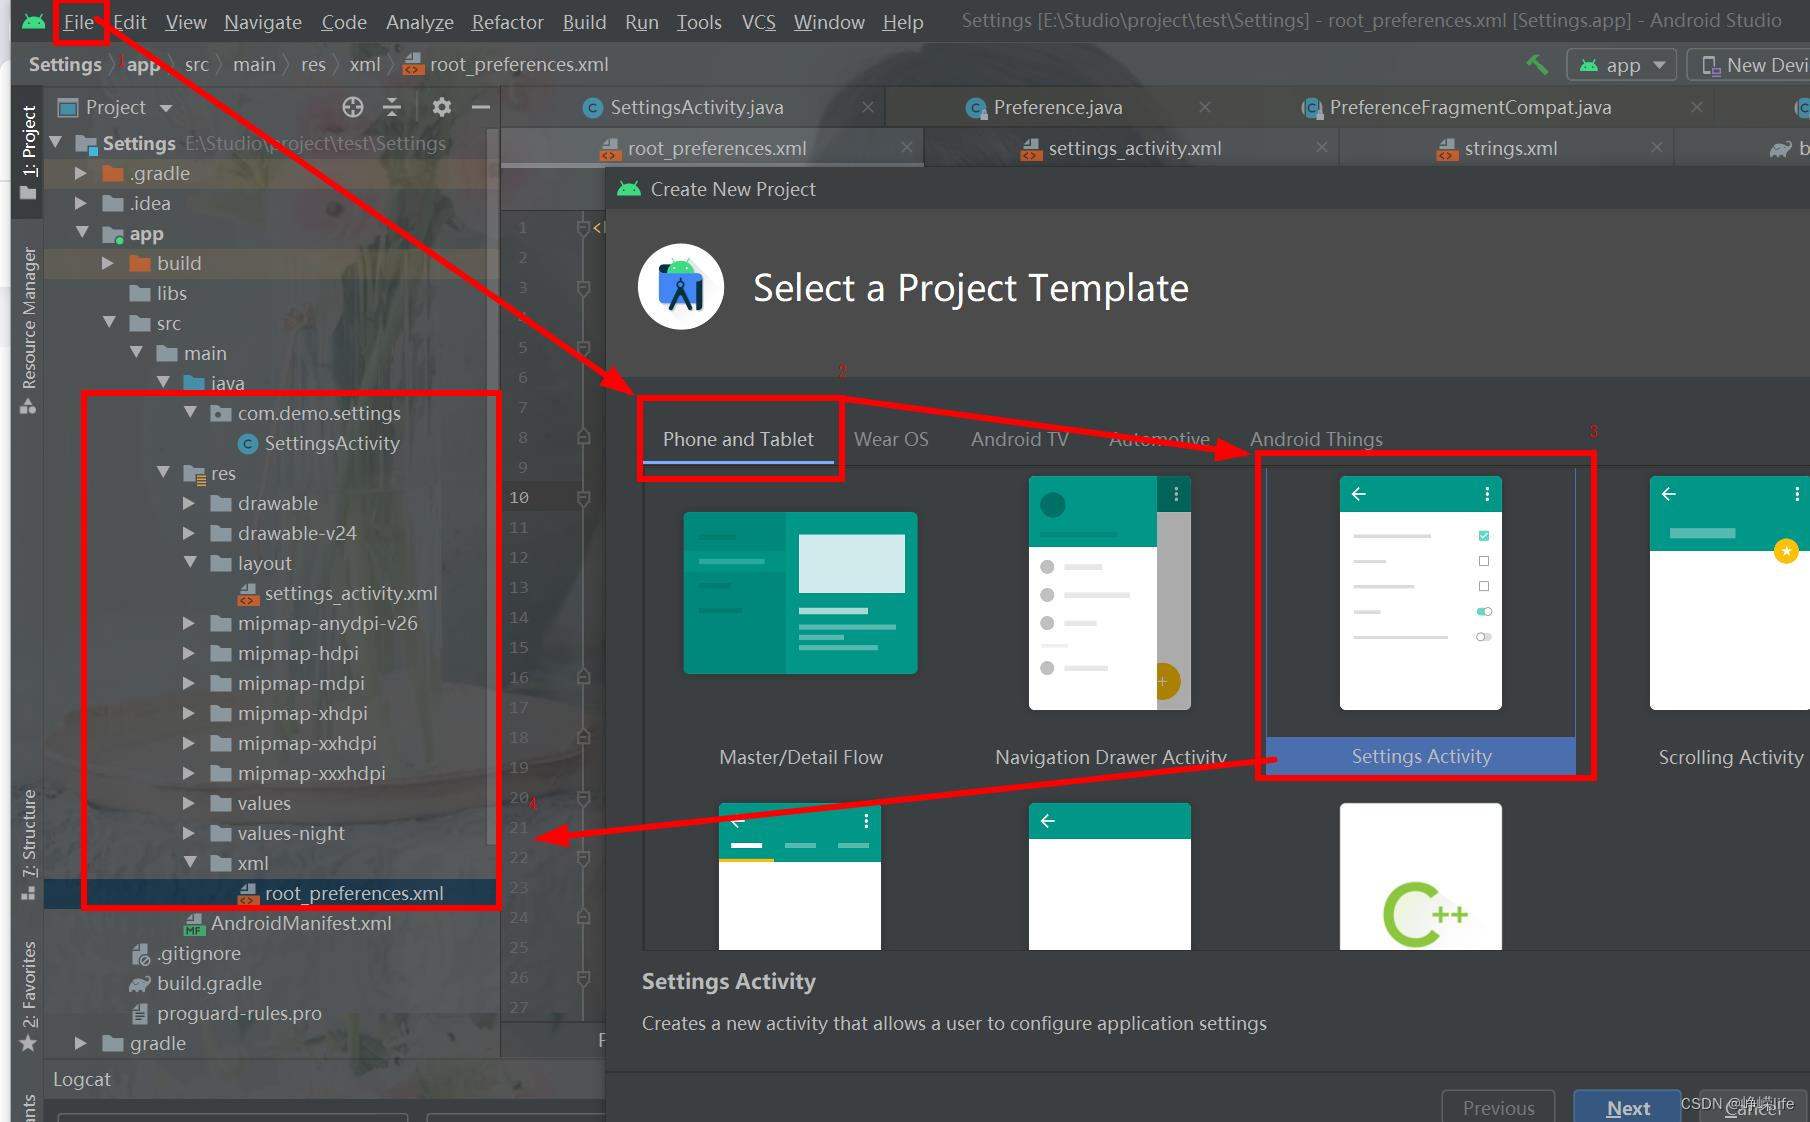Viewport: 1810px width, 1122px height.
Task: Close the root_preferences.xml editor tab
Action: pos(906,148)
